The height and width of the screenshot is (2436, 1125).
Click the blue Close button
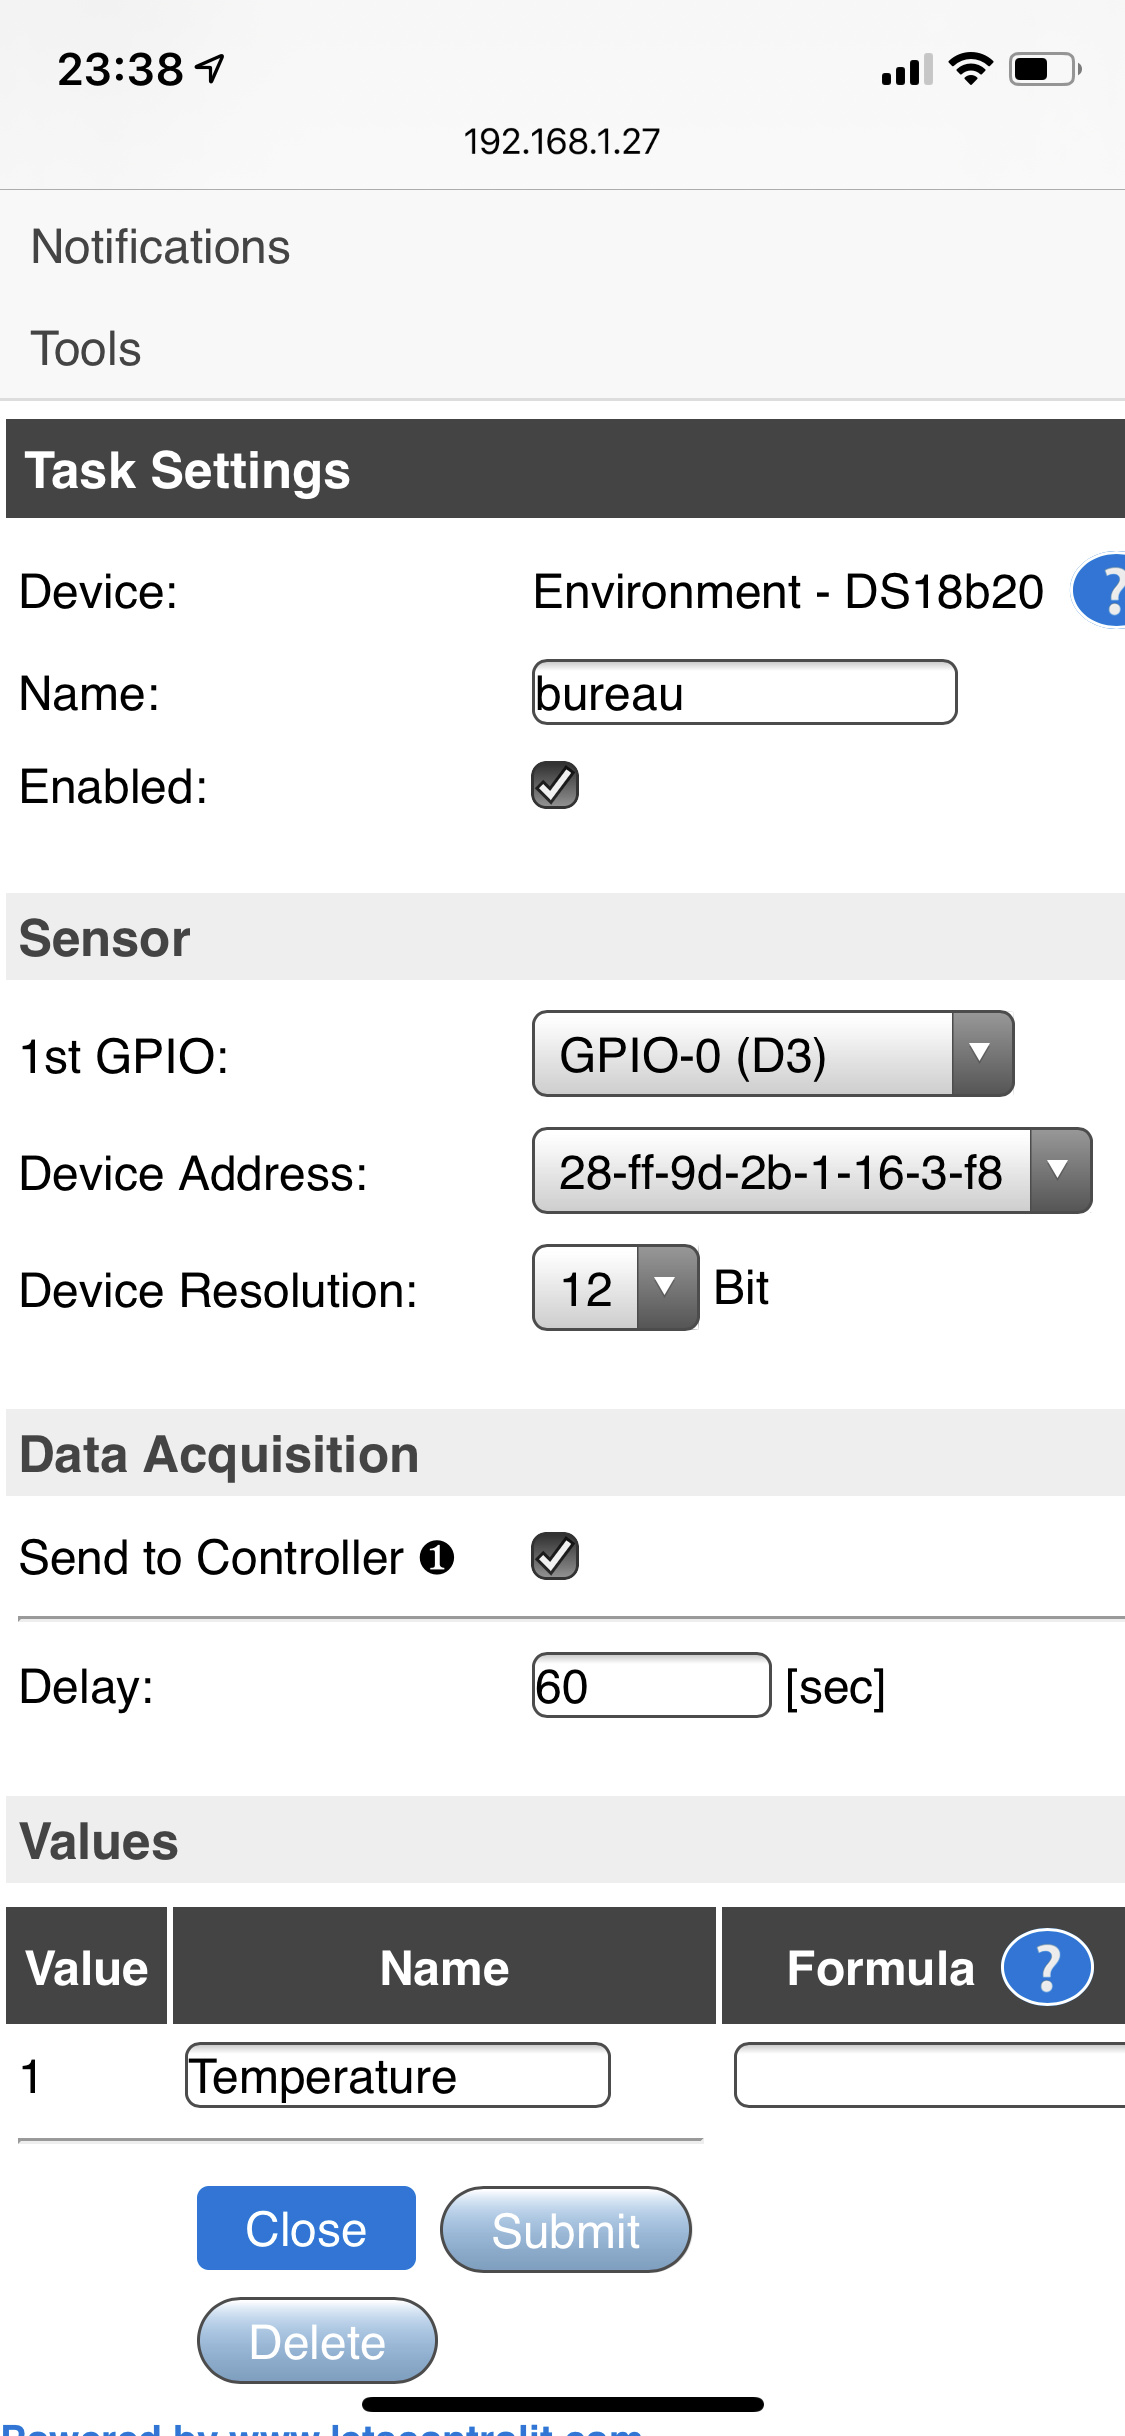(x=306, y=2228)
